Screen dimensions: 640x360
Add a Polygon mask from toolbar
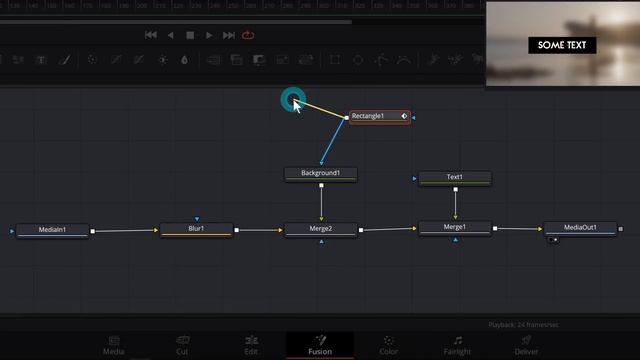tap(381, 60)
